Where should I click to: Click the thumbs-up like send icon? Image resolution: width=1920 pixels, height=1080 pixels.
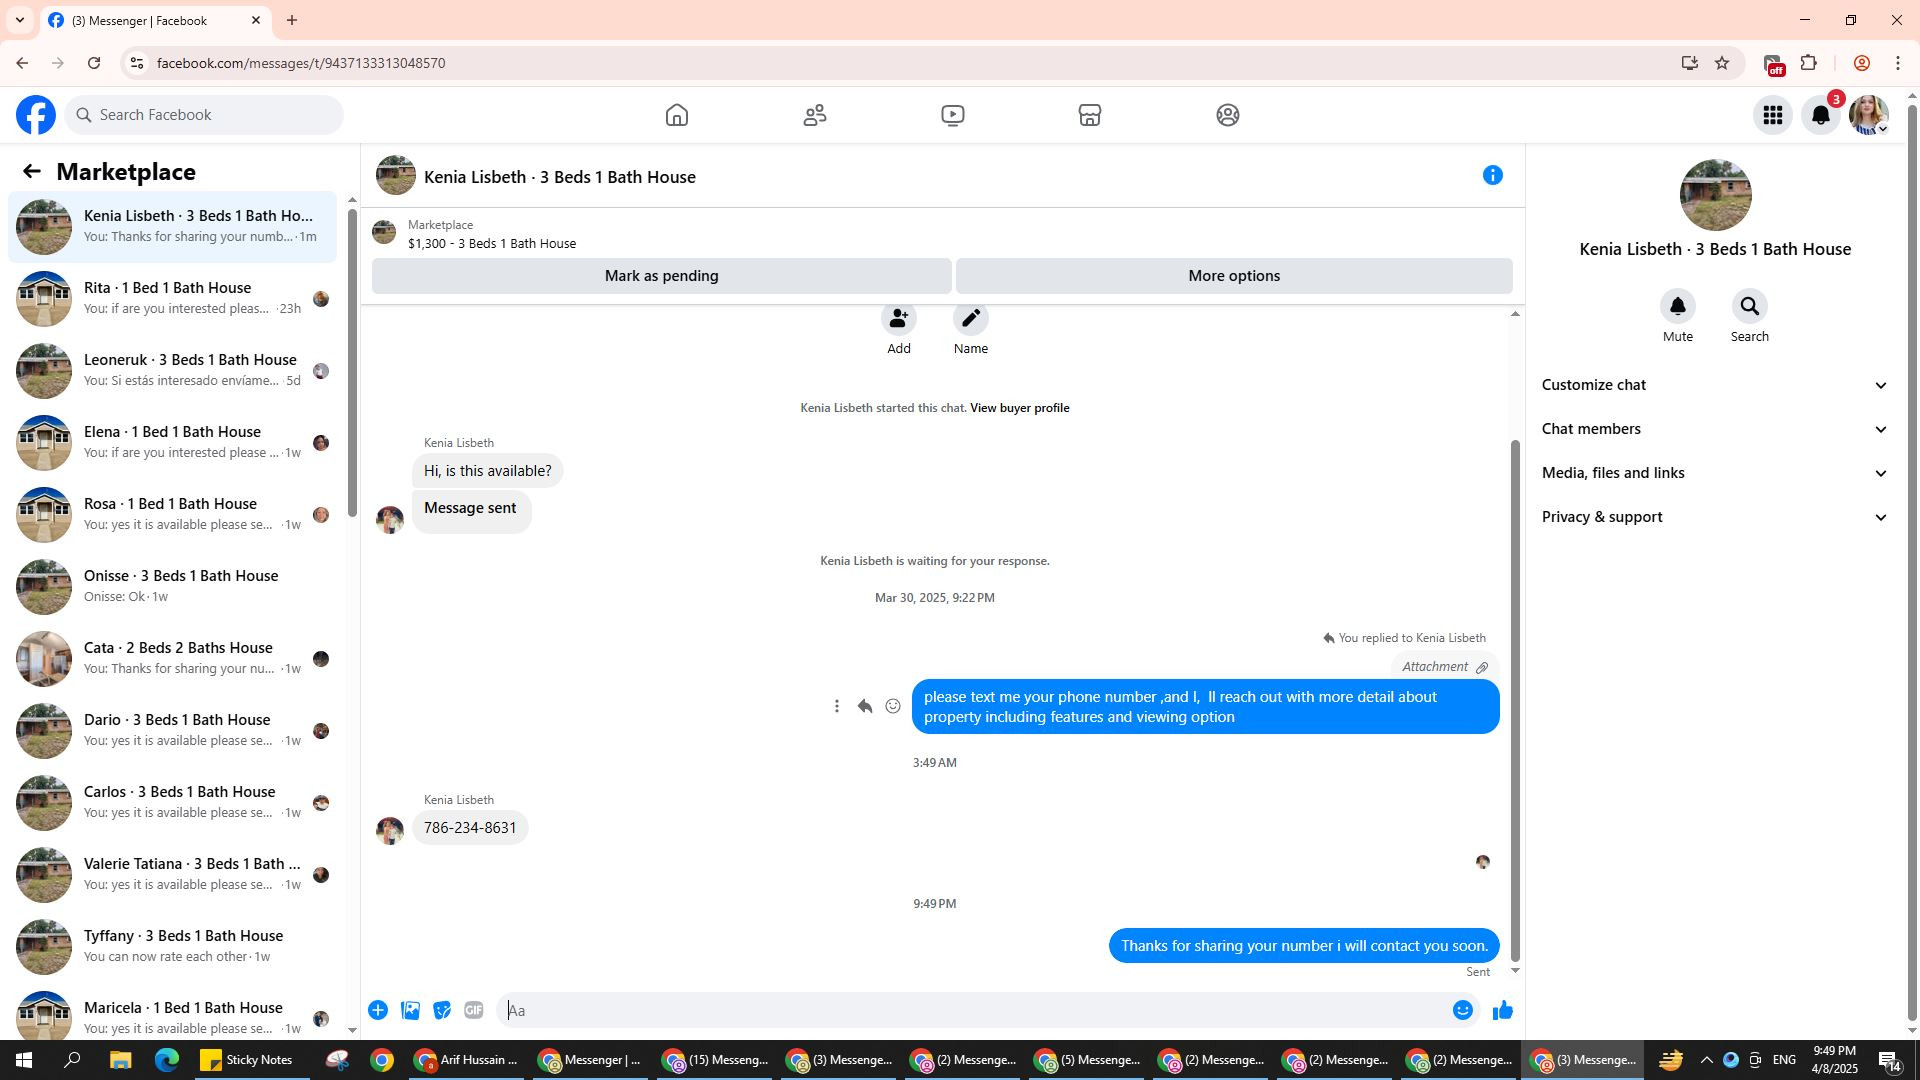click(1502, 1011)
